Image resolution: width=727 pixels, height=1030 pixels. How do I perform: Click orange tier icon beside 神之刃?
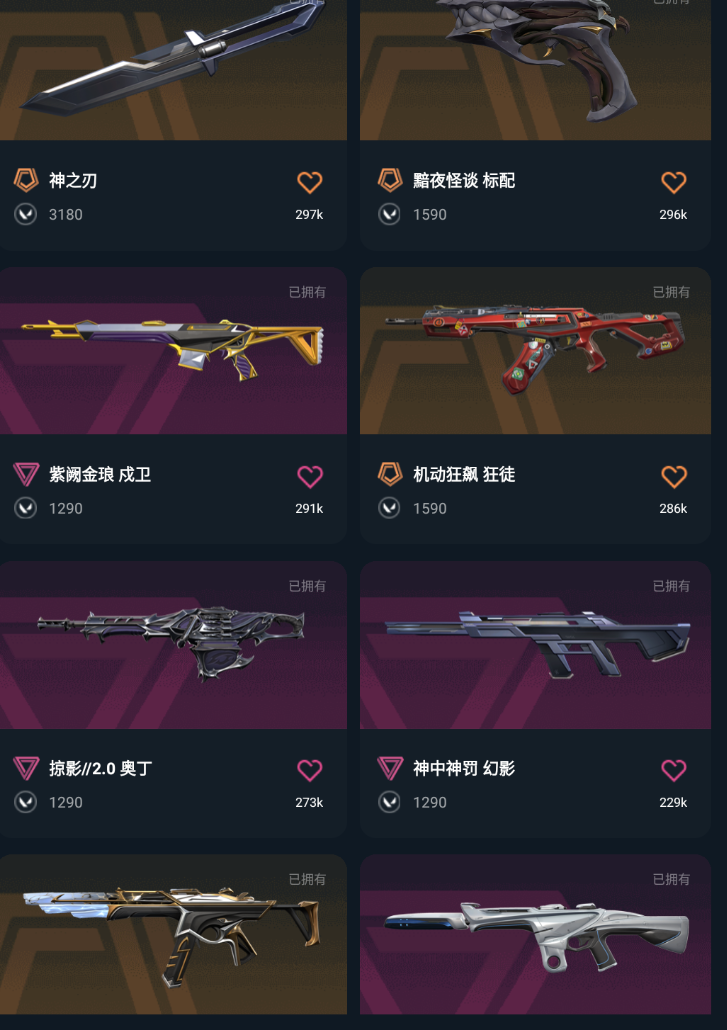[26, 180]
